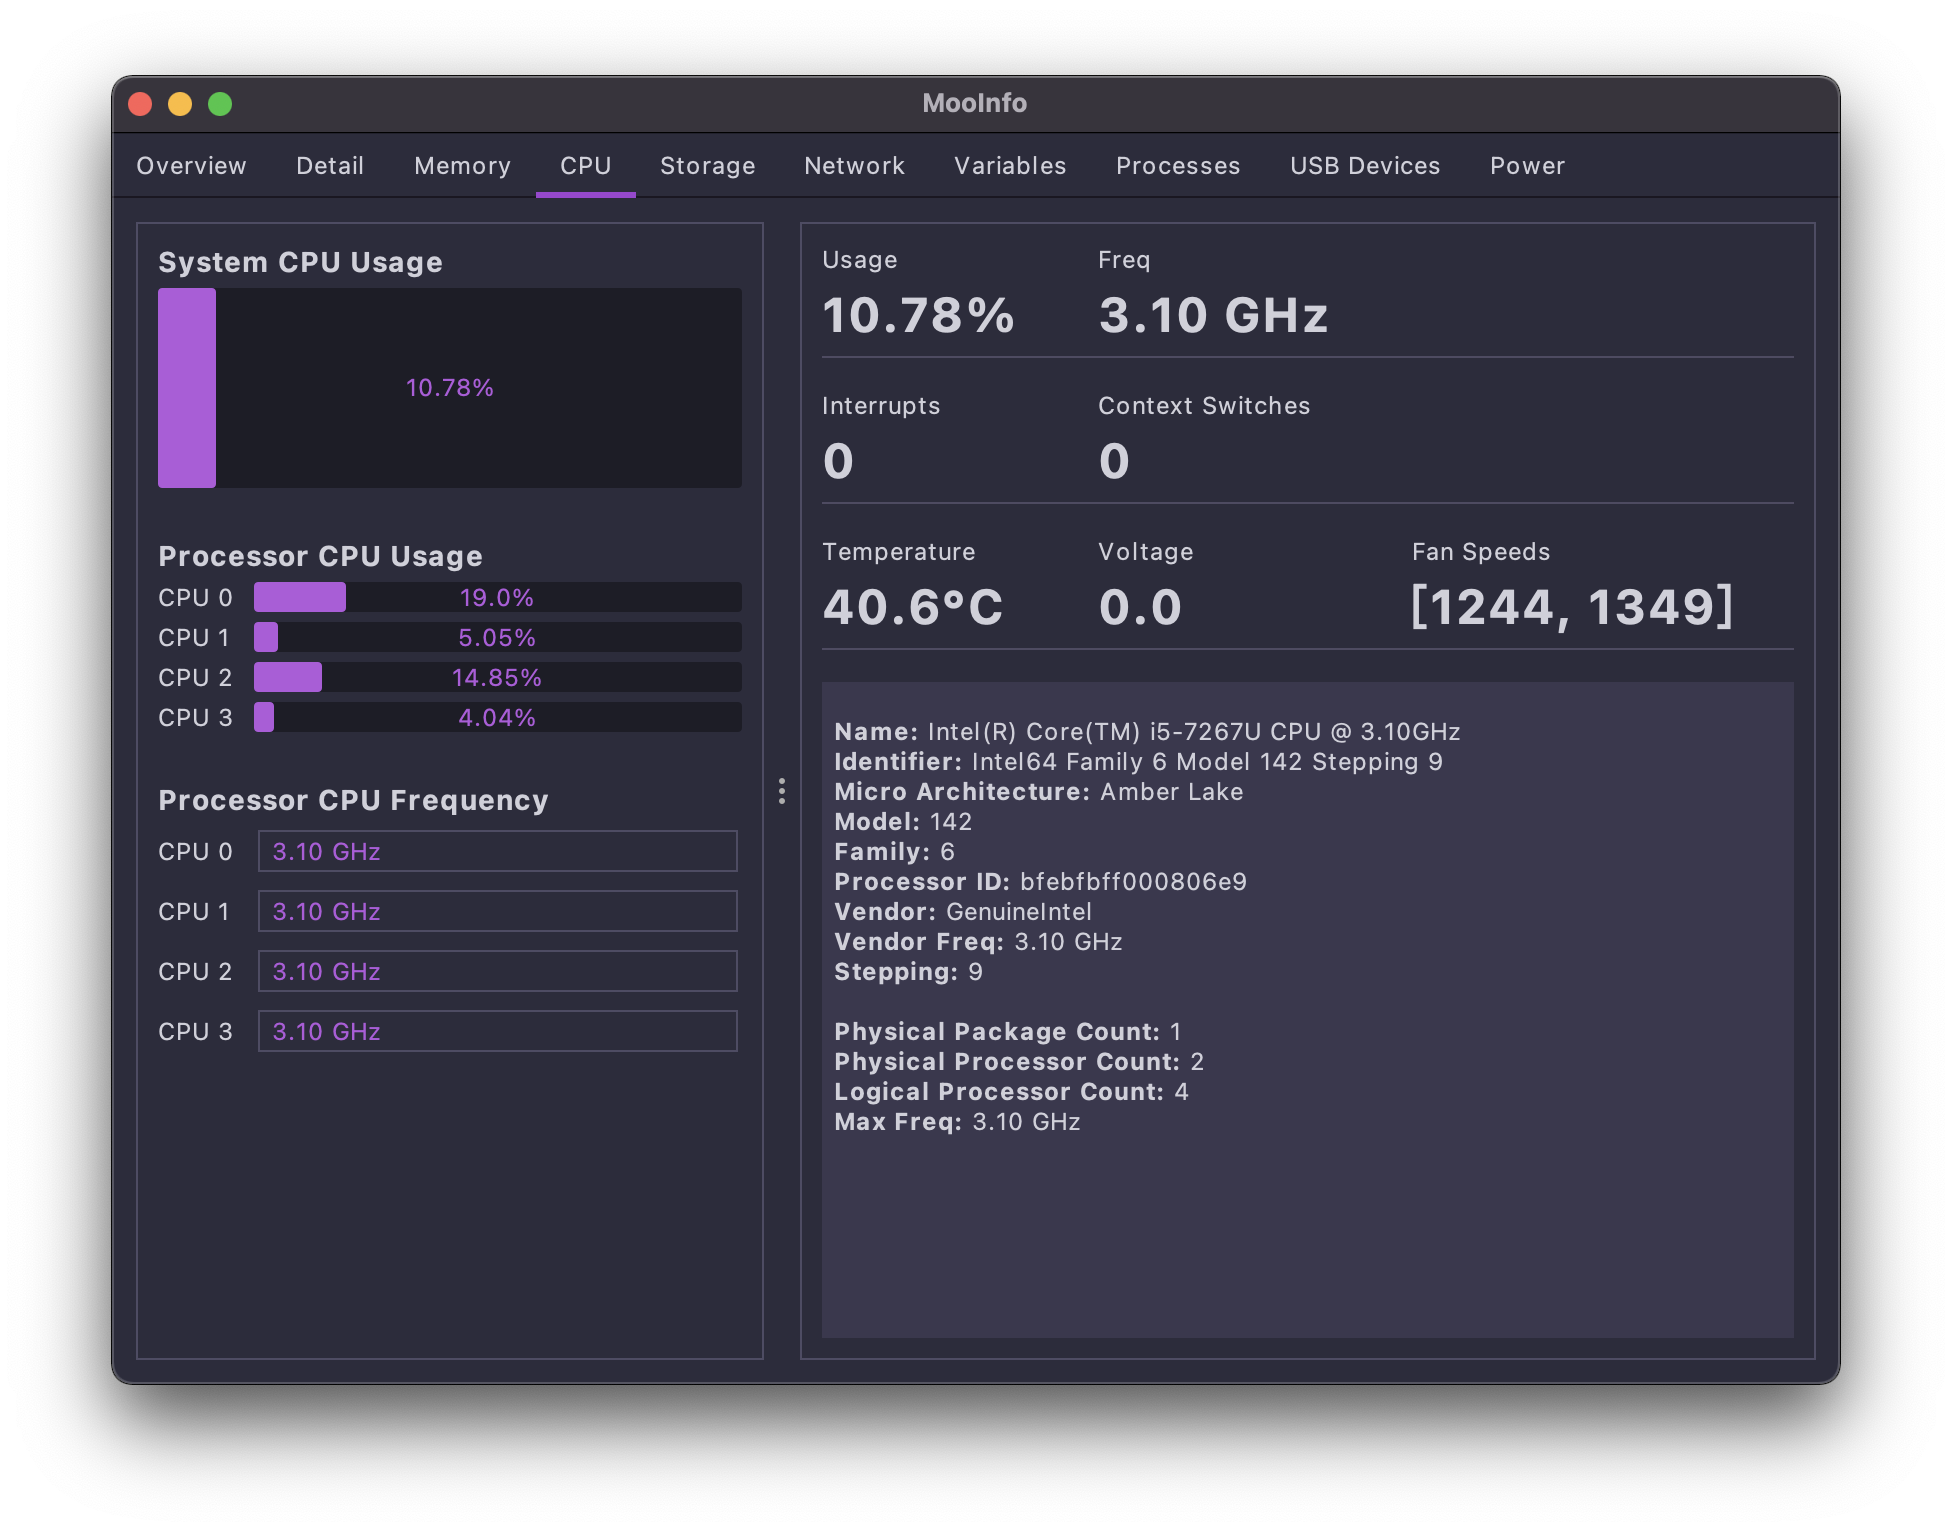The image size is (1952, 1532).
Task: Click the active CPU tab
Action: click(586, 166)
